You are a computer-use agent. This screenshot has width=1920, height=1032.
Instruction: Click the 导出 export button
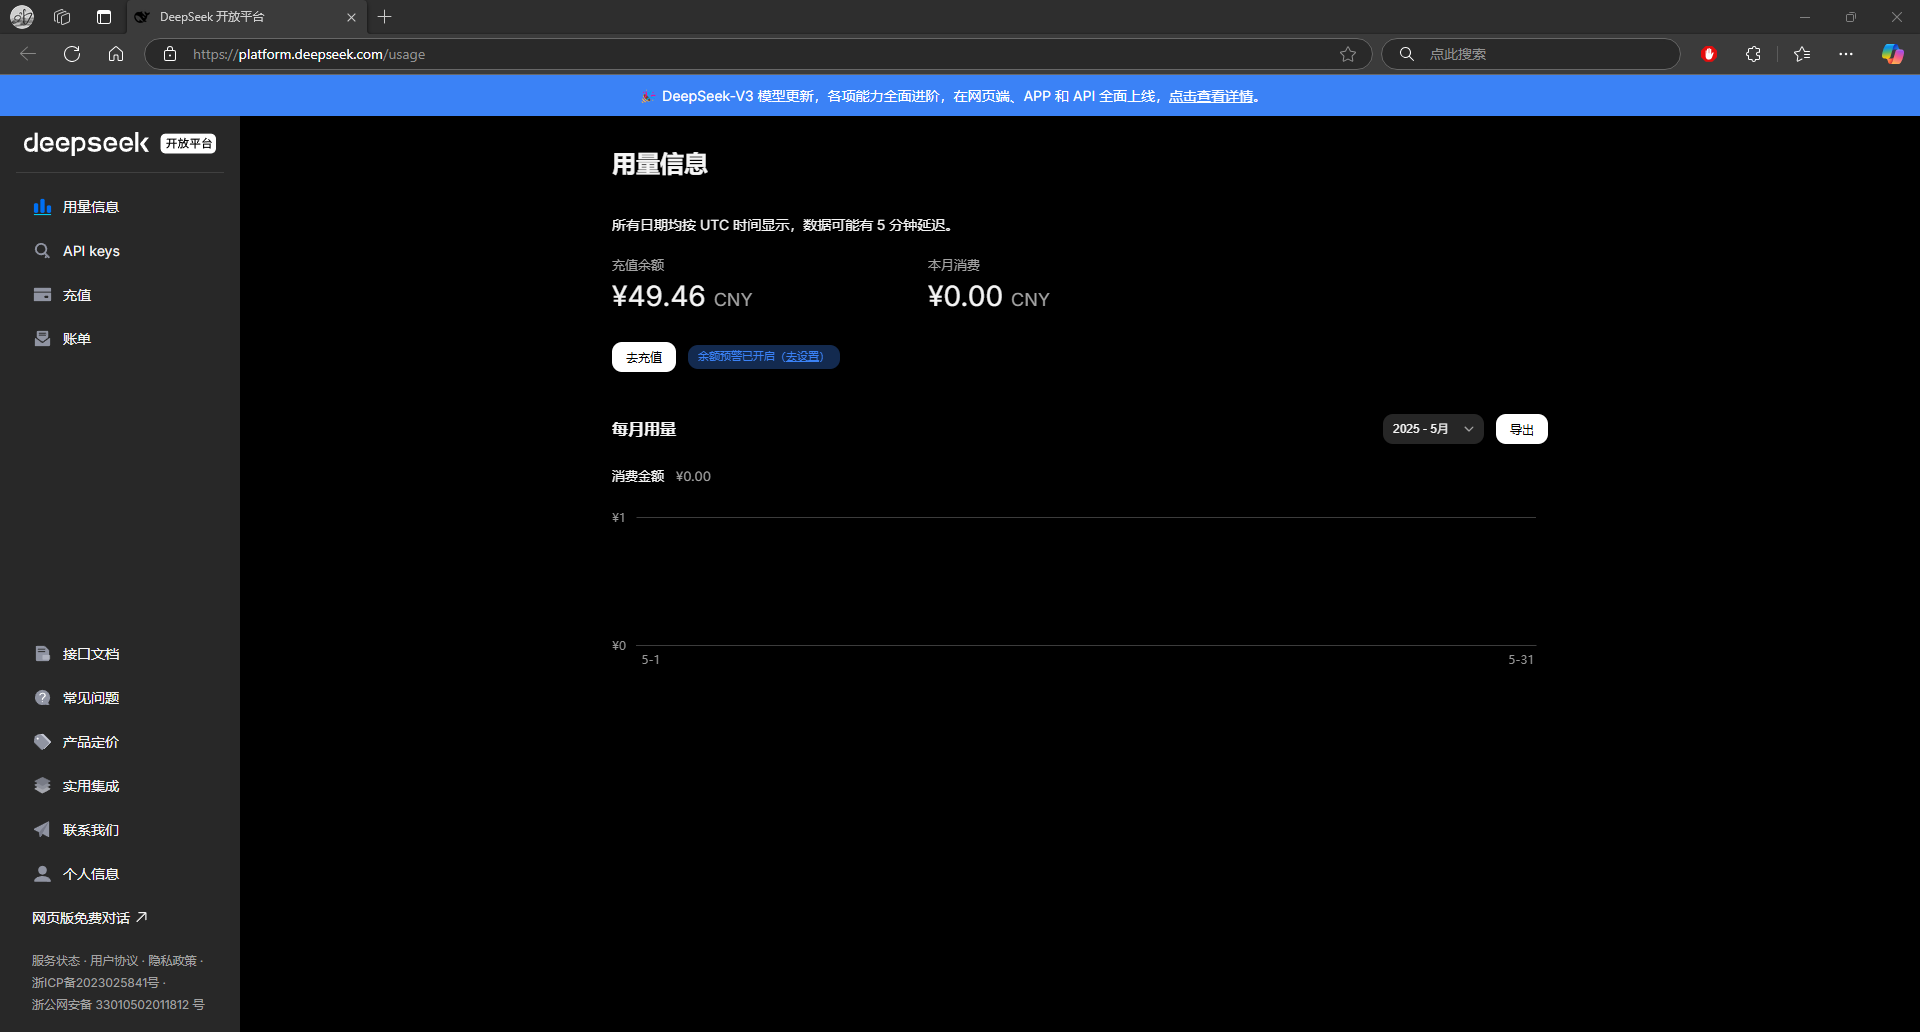point(1522,429)
